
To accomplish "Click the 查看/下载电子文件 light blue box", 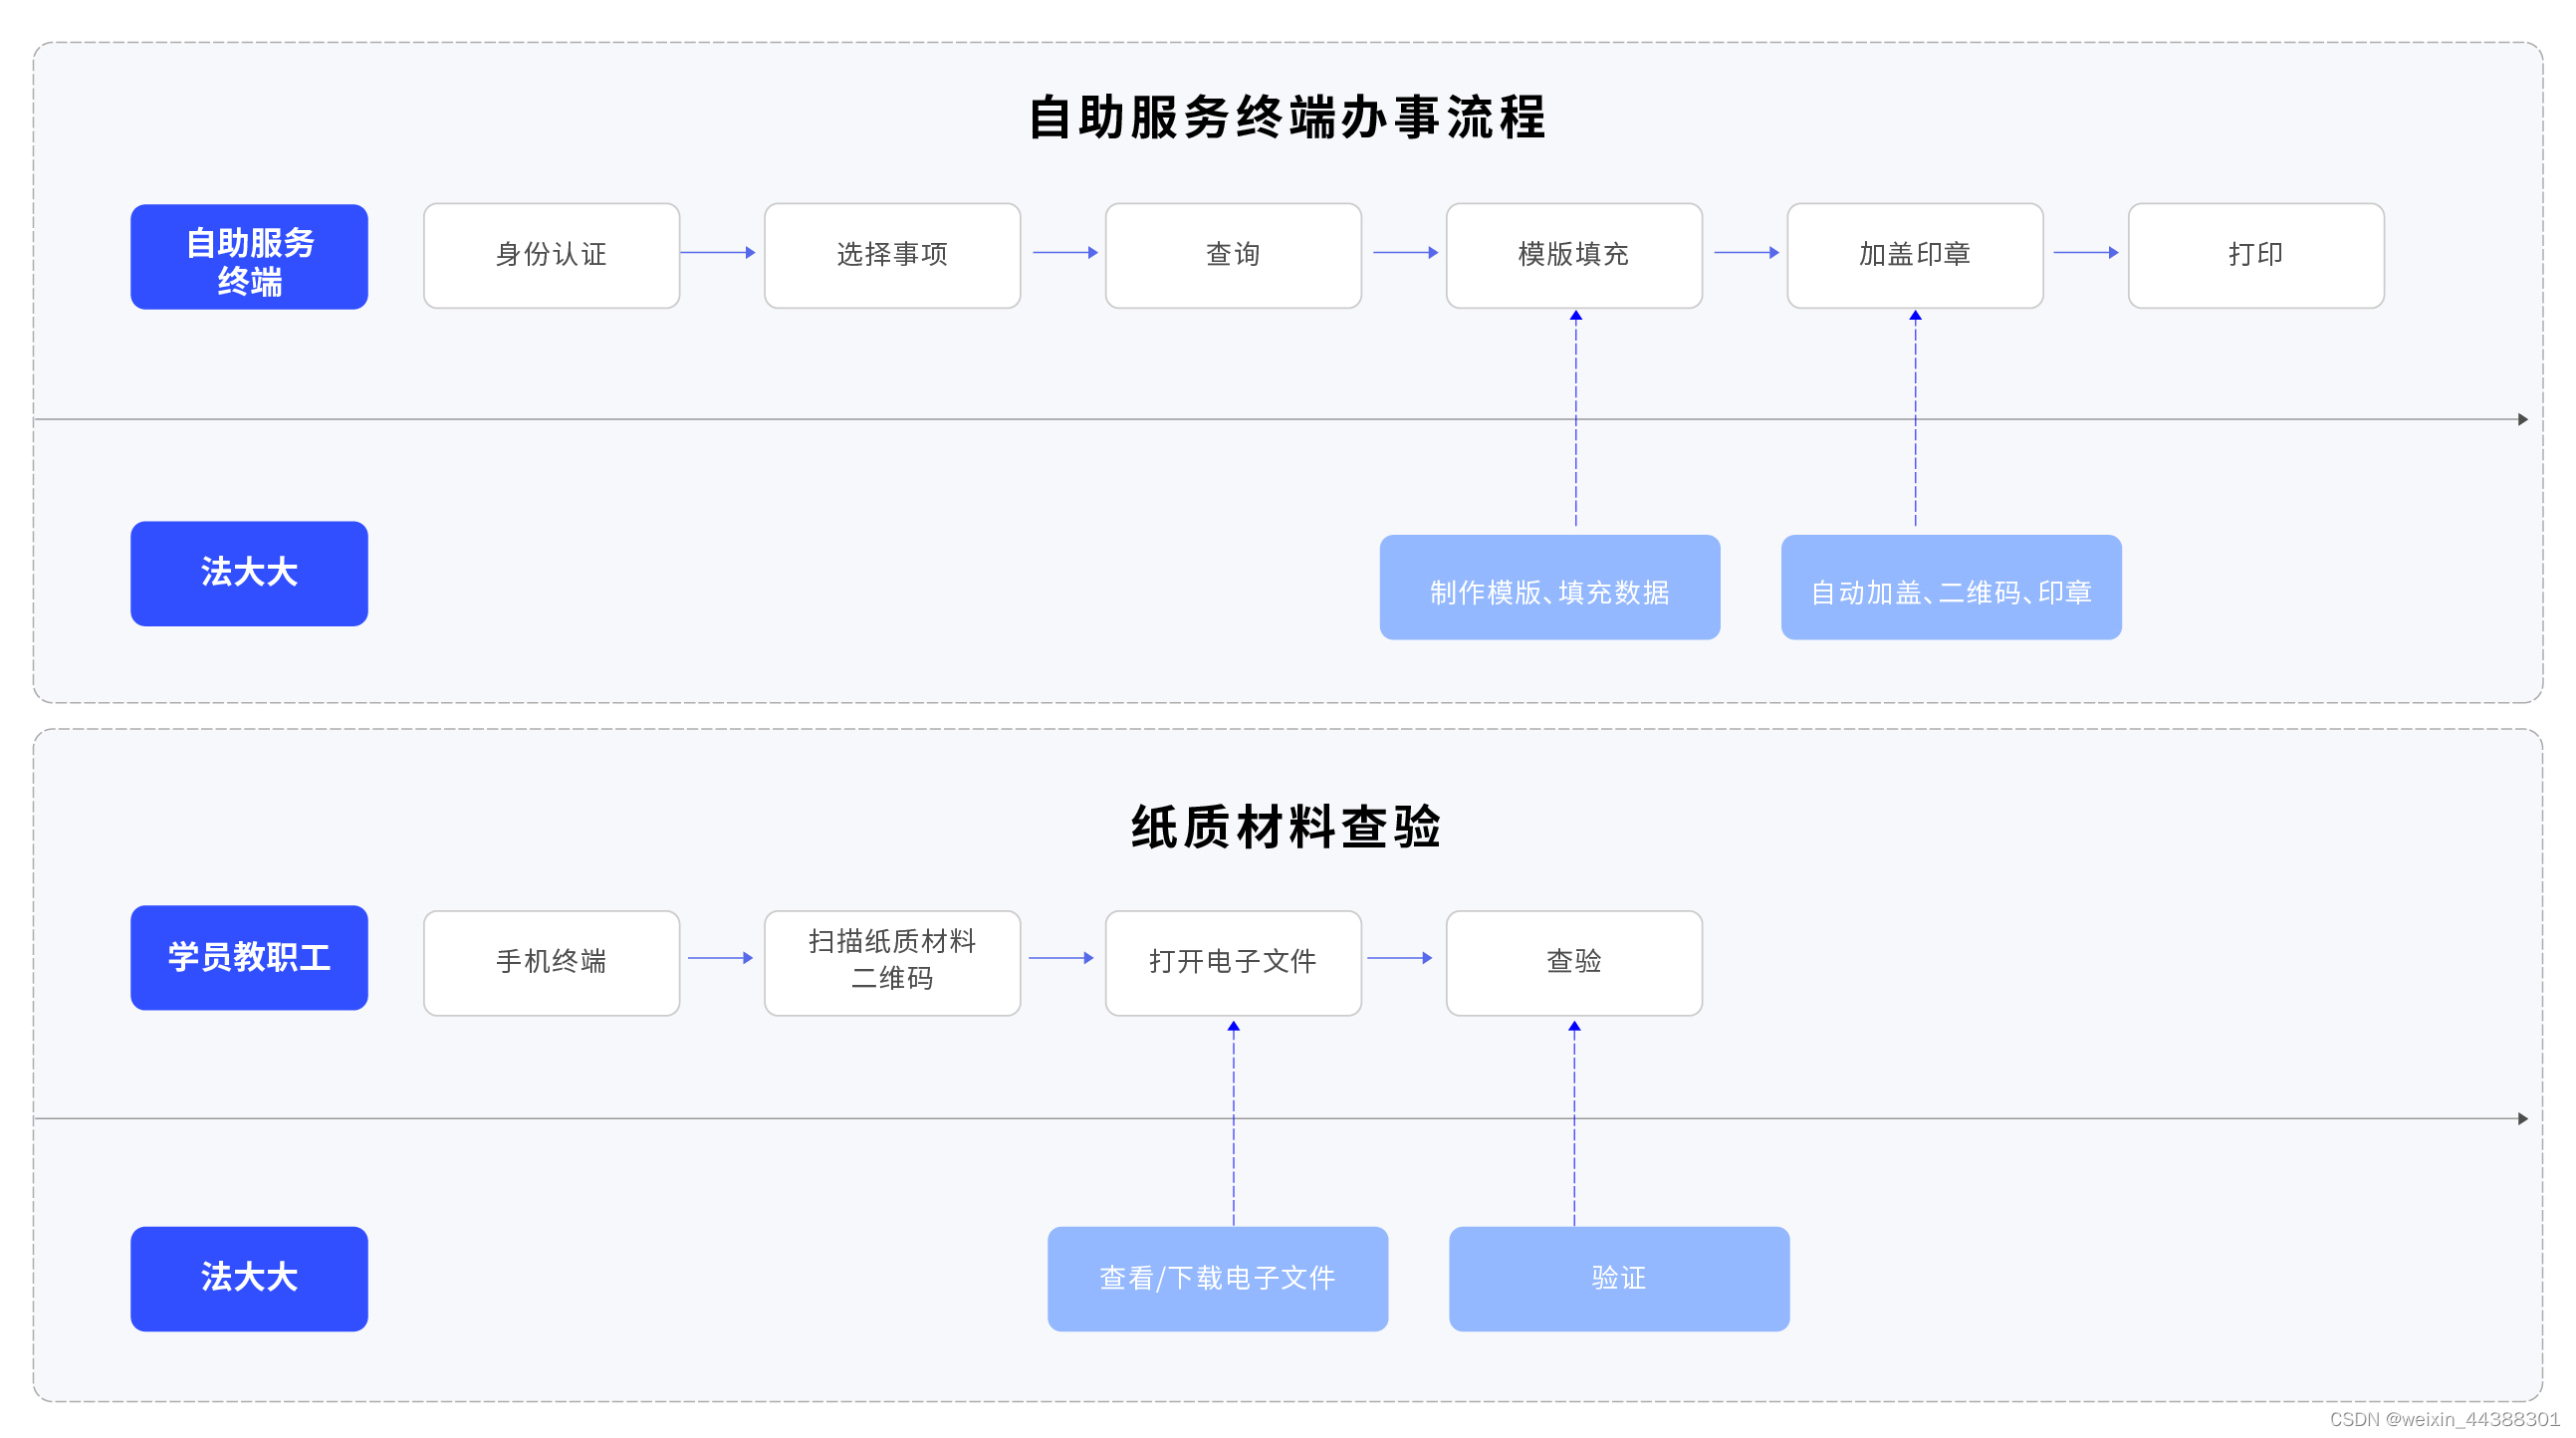I will (1218, 1279).
